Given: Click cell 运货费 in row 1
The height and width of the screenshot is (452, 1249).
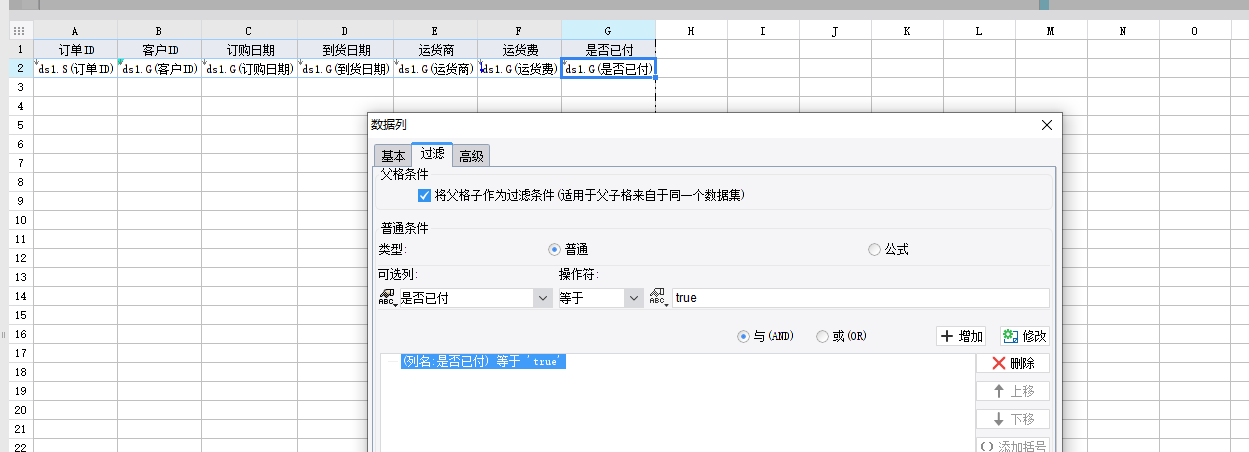Looking at the screenshot, I should pyautogui.click(x=519, y=50).
